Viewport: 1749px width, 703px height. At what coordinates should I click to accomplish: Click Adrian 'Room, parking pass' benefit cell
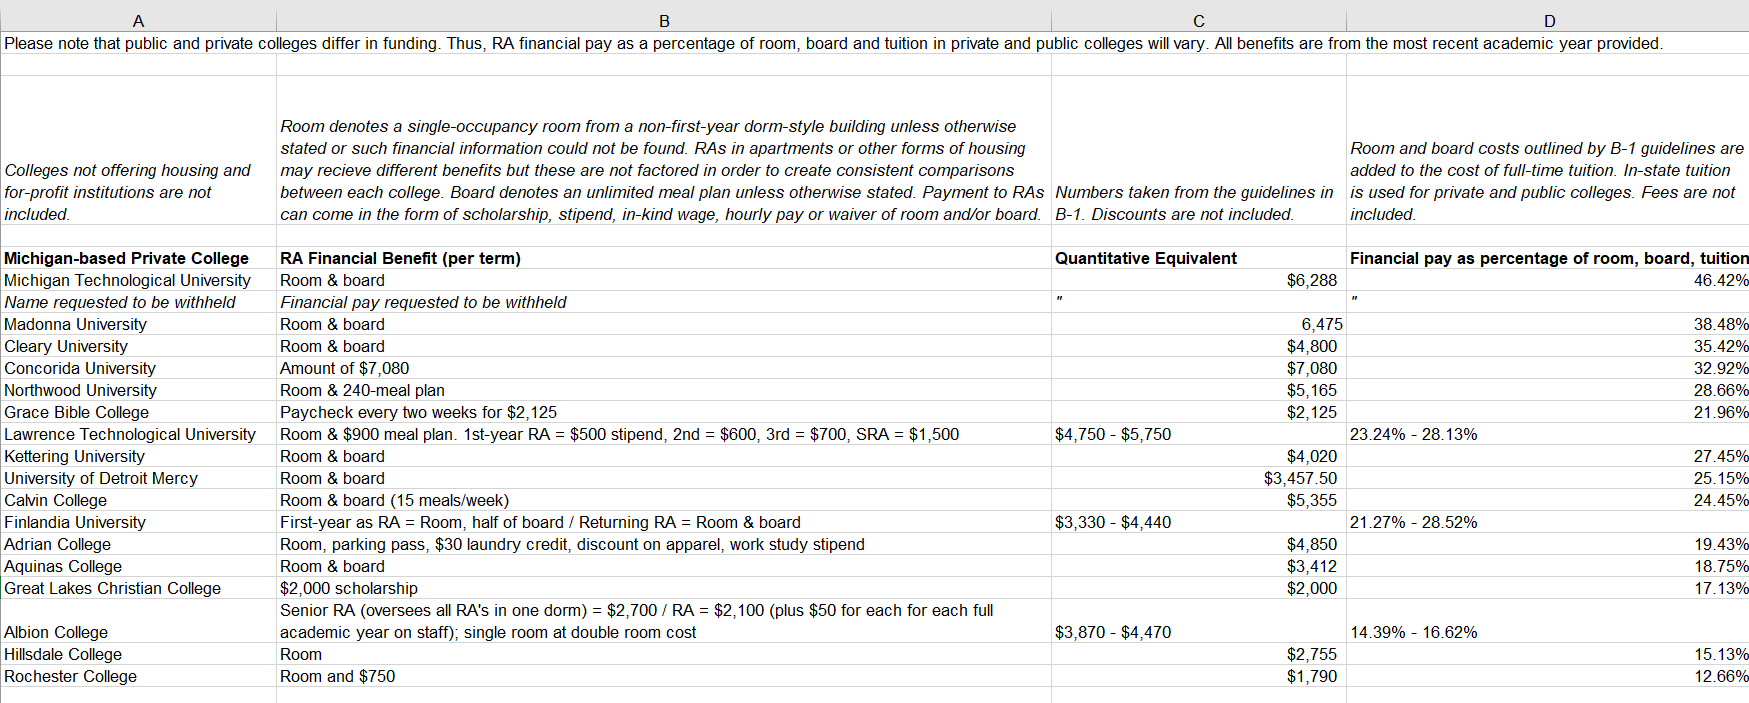click(x=664, y=544)
